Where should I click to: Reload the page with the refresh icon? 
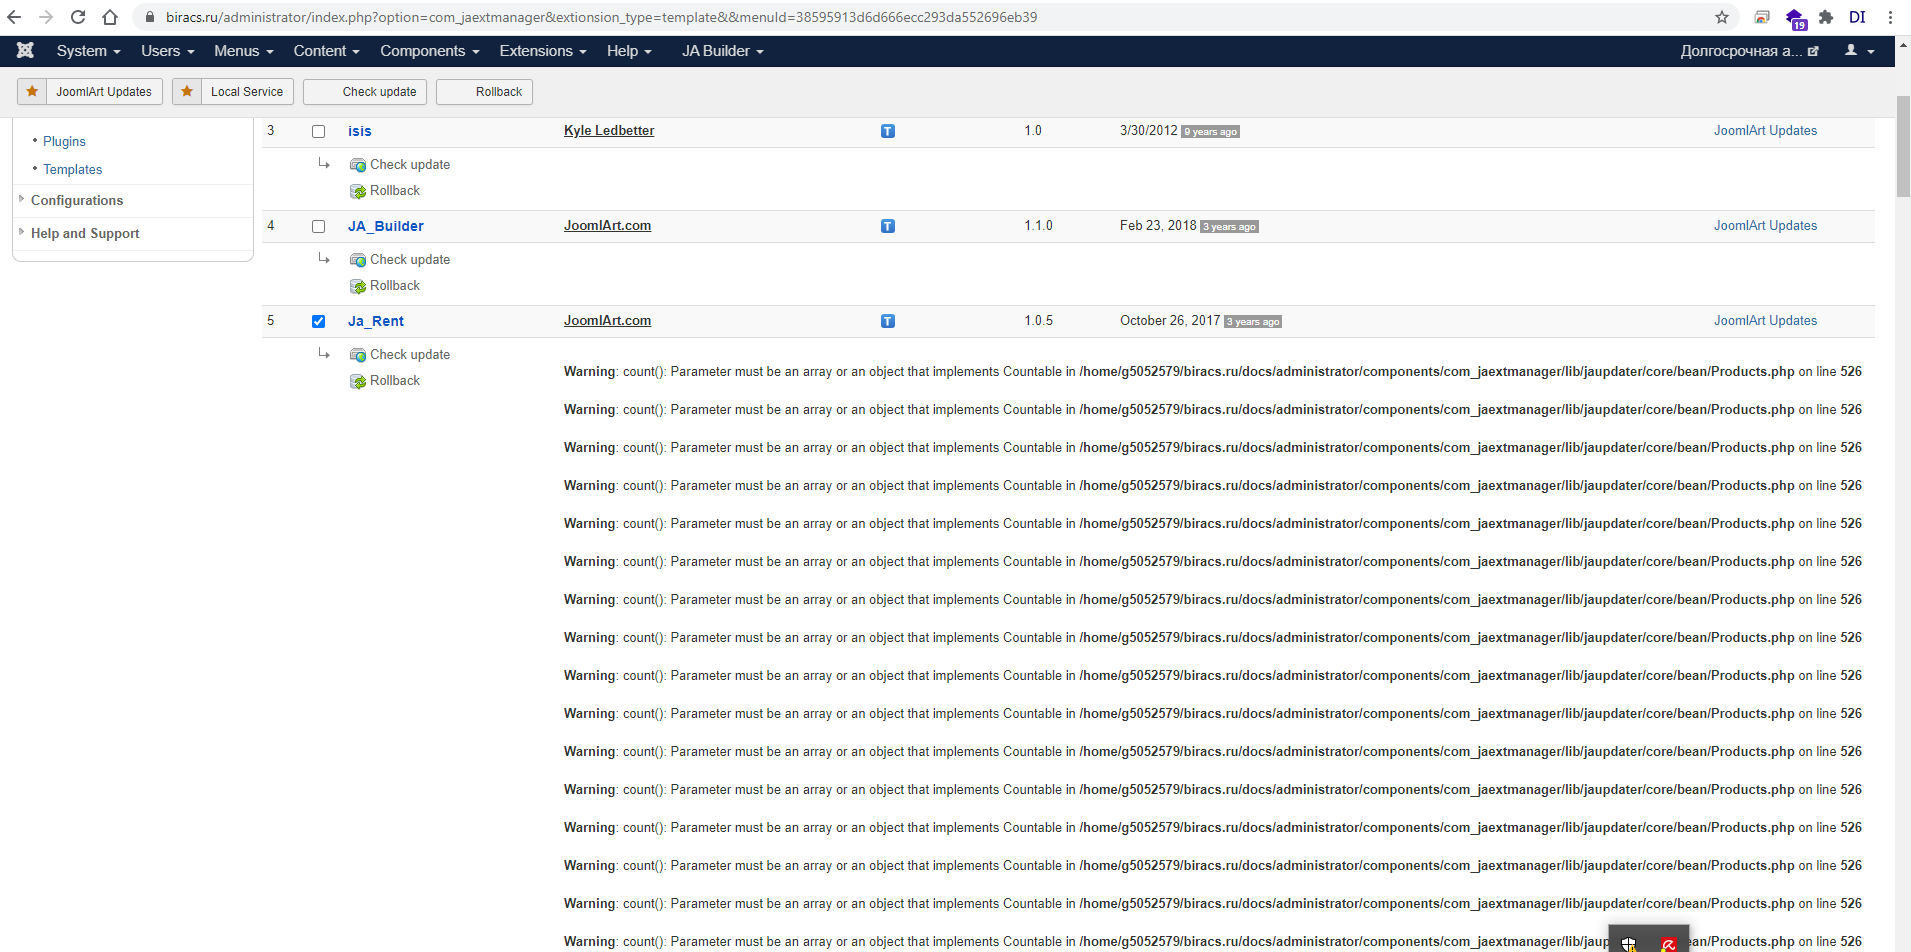(x=78, y=17)
